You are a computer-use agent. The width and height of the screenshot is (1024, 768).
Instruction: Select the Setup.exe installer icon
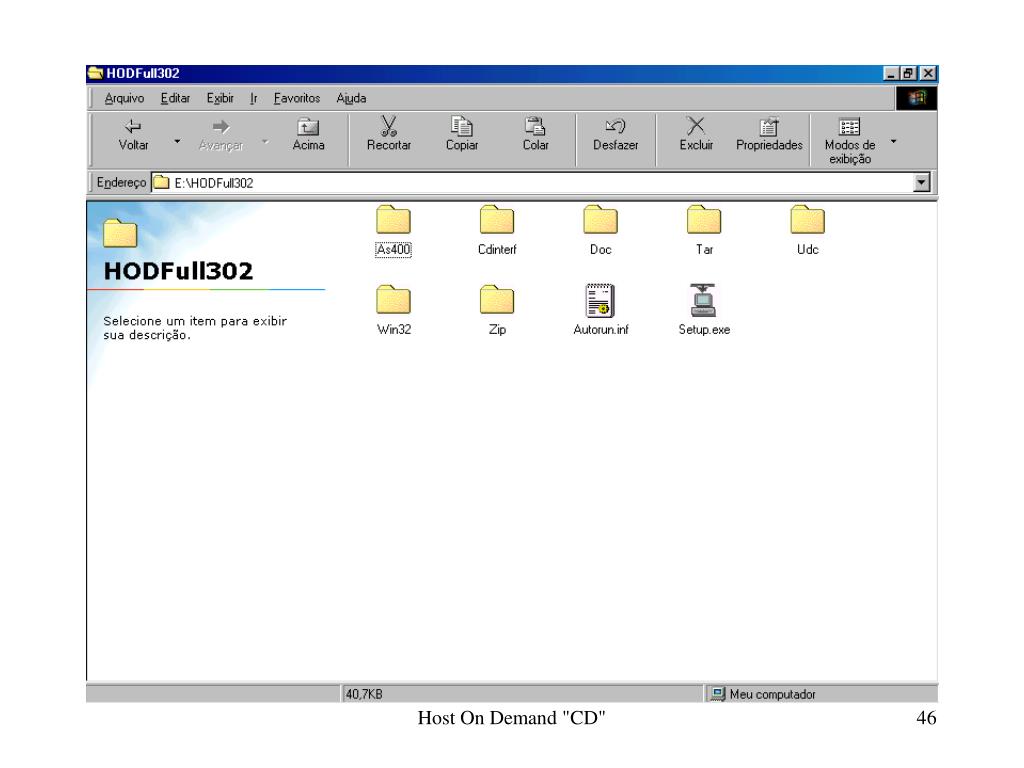(x=703, y=311)
